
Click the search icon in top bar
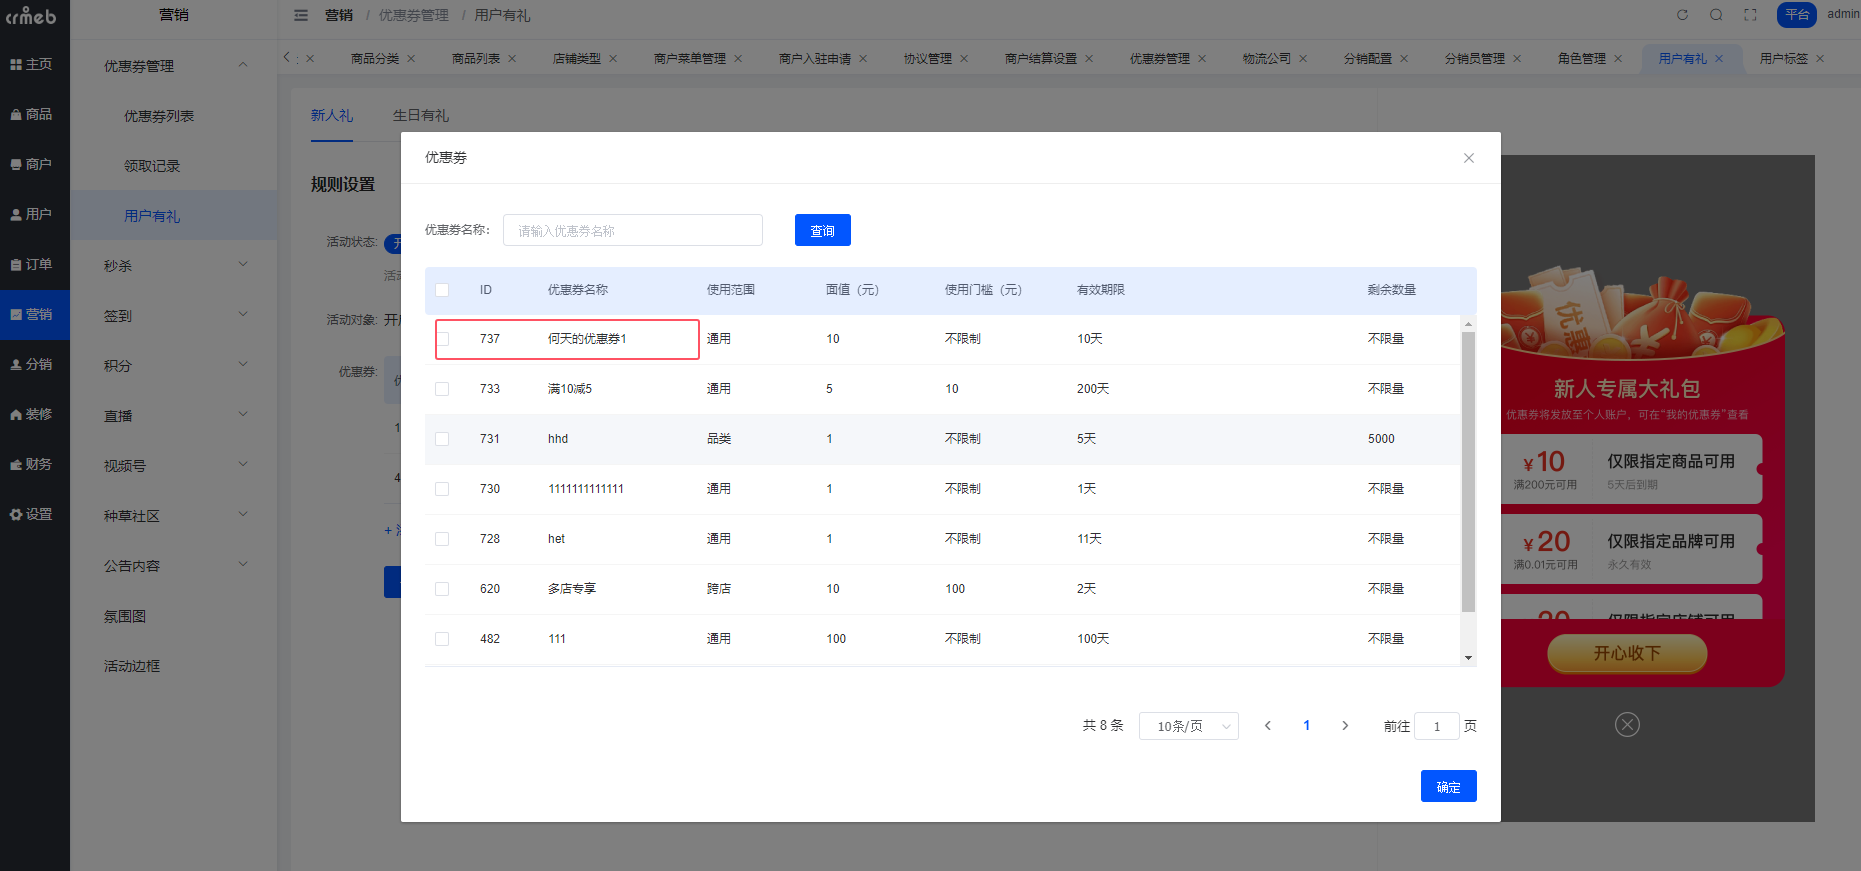pos(1716,15)
